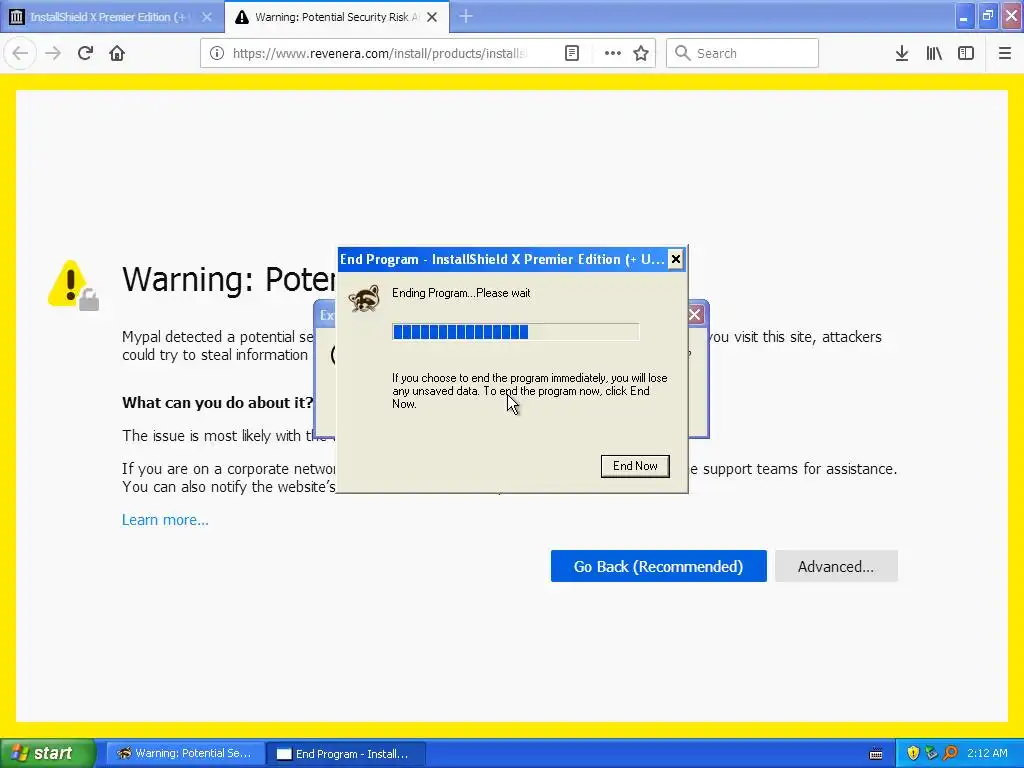Restore down the browser window
Image resolution: width=1024 pixels, height=768 pixels.
point(988,17)
